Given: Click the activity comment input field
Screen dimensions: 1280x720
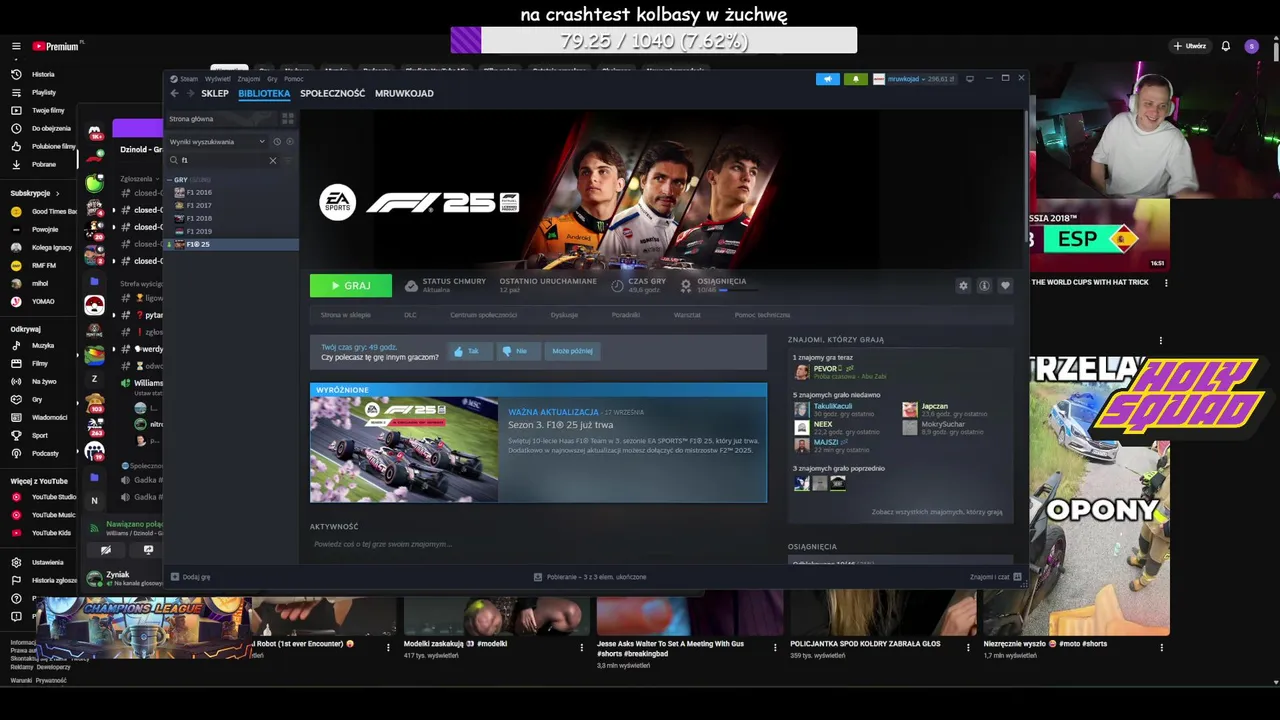Looking at the screenshot, I should [538, 544].
